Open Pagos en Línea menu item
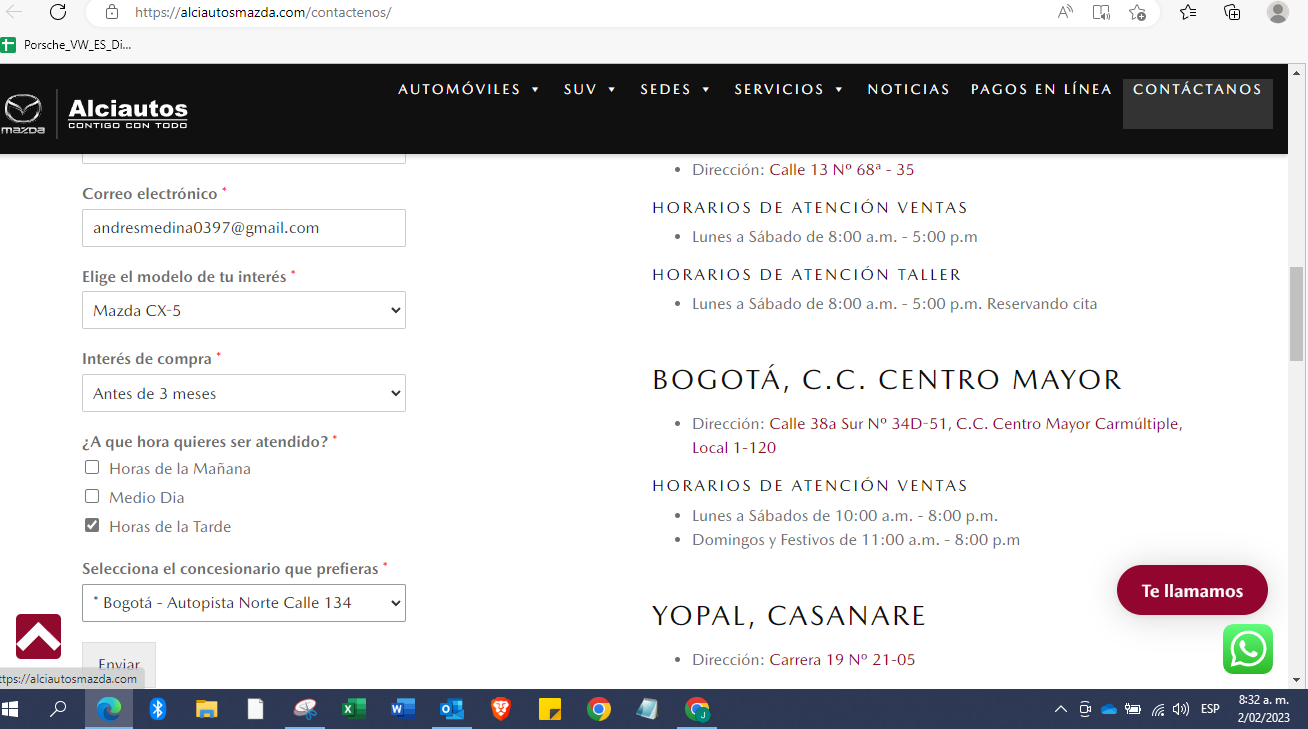This screenshot has height=729, width=1308. pos(1041,89)
